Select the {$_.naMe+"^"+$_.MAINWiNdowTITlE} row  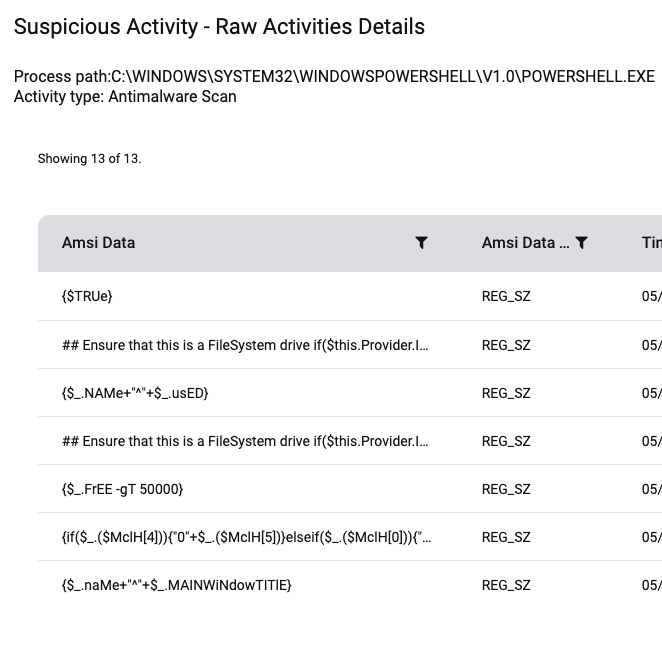[x=350, y=585]
